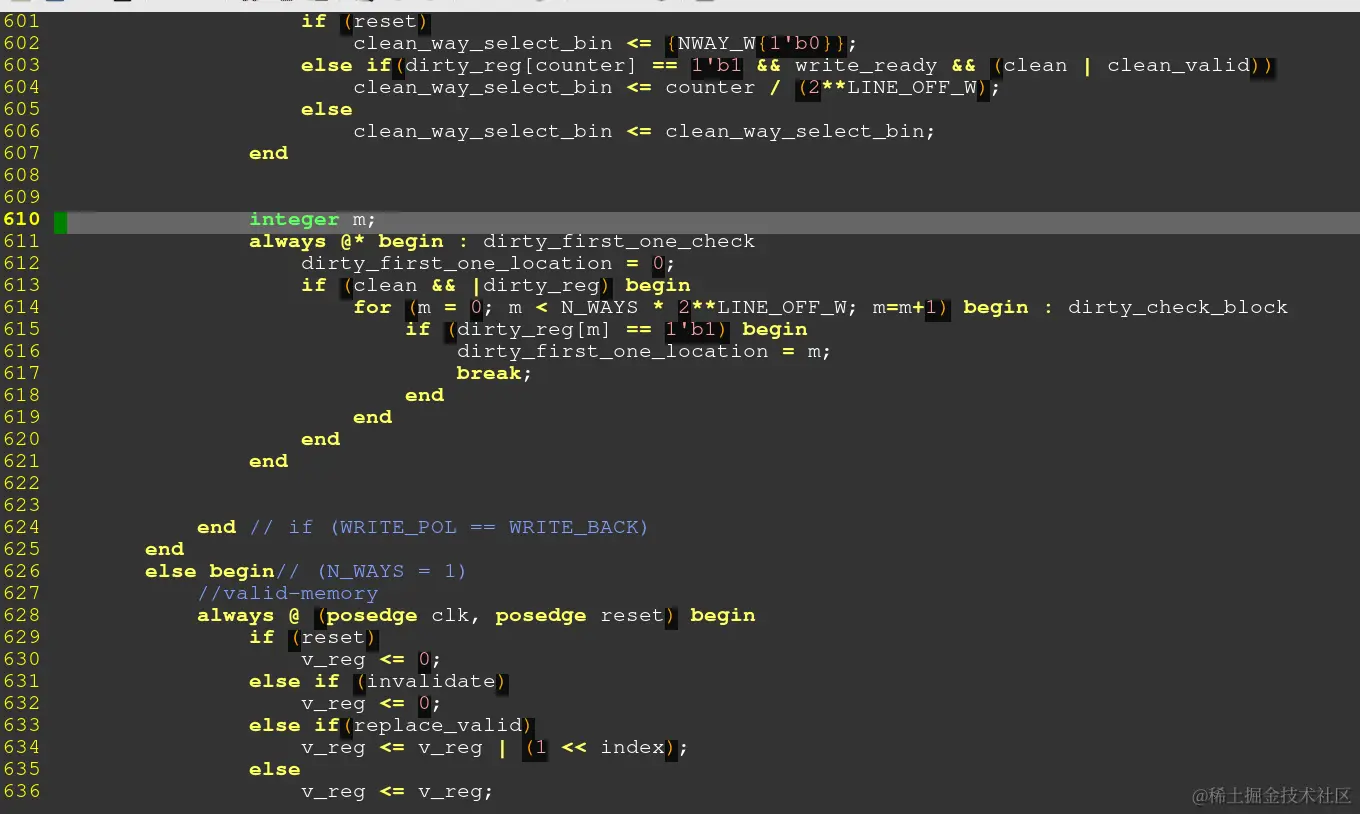Click "dirty_first_one_location = 0;" on line 612
Viewport: 1360px width, 814px height.
pyautogui.click(x=489, y=264)
